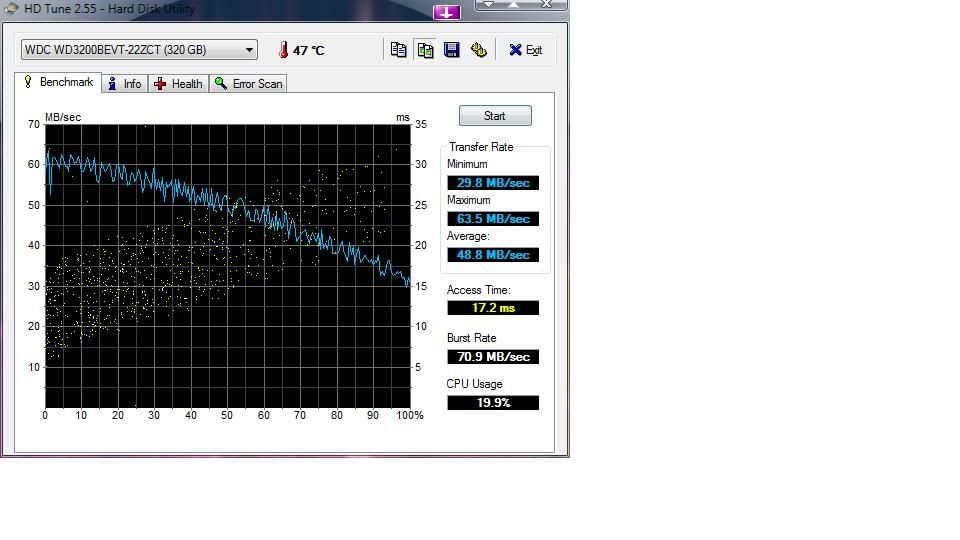Switch to the Benchmark tab

(x=58, y=82)
